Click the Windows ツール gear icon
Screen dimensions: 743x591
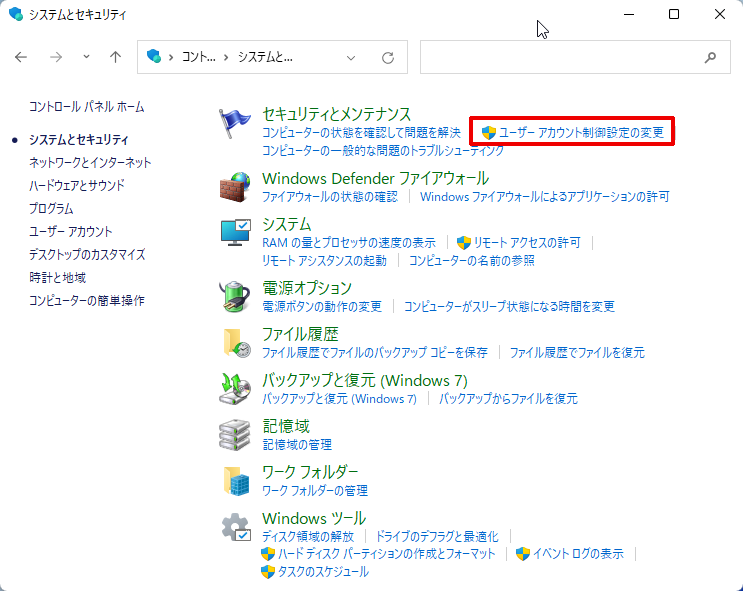point(236,527)
